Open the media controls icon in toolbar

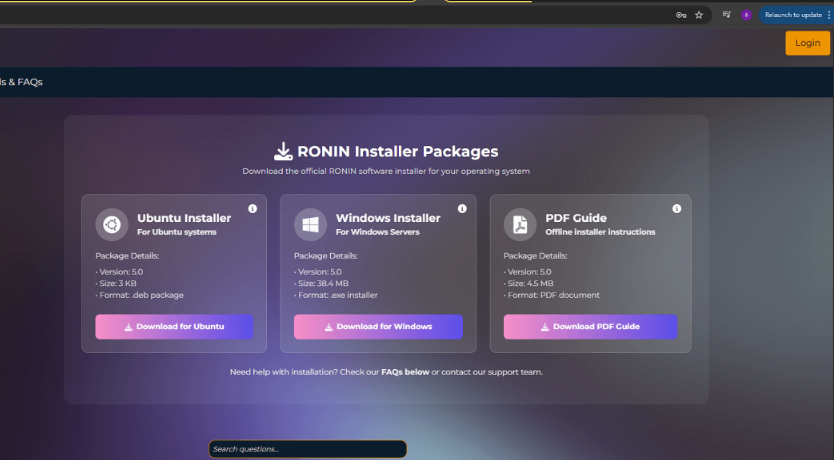[727, 15]
